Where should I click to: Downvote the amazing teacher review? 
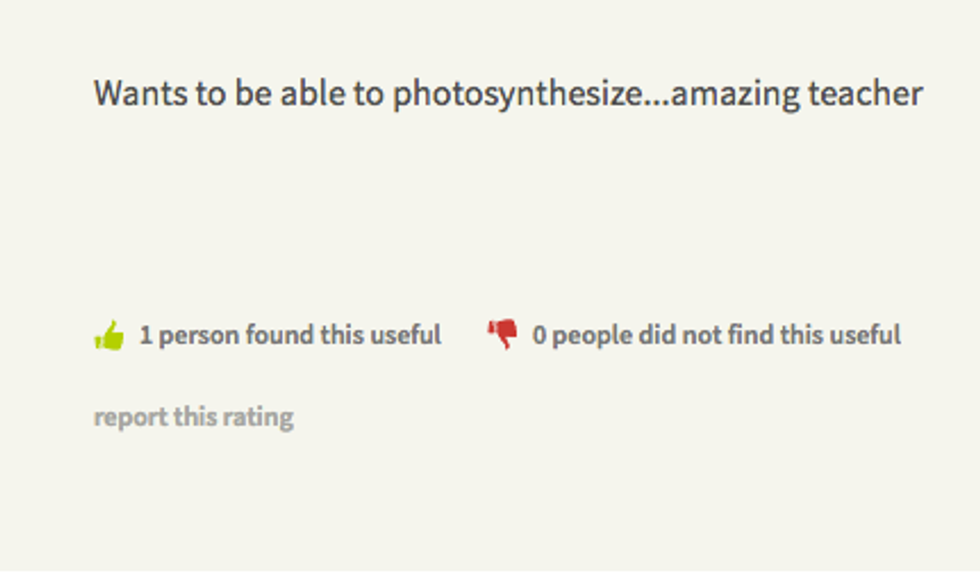coord(502,334)
